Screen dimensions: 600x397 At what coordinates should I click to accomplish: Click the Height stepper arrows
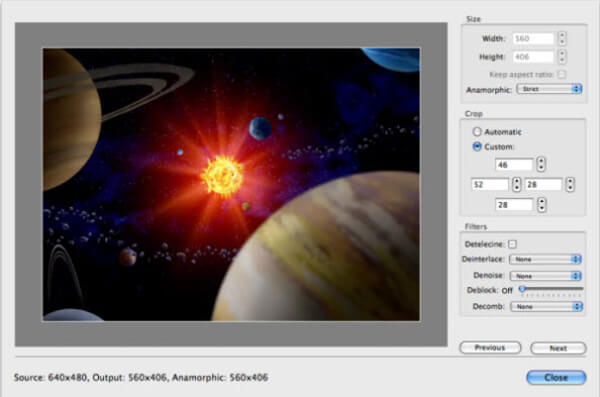pyautogui.click(x=562, y=57)
